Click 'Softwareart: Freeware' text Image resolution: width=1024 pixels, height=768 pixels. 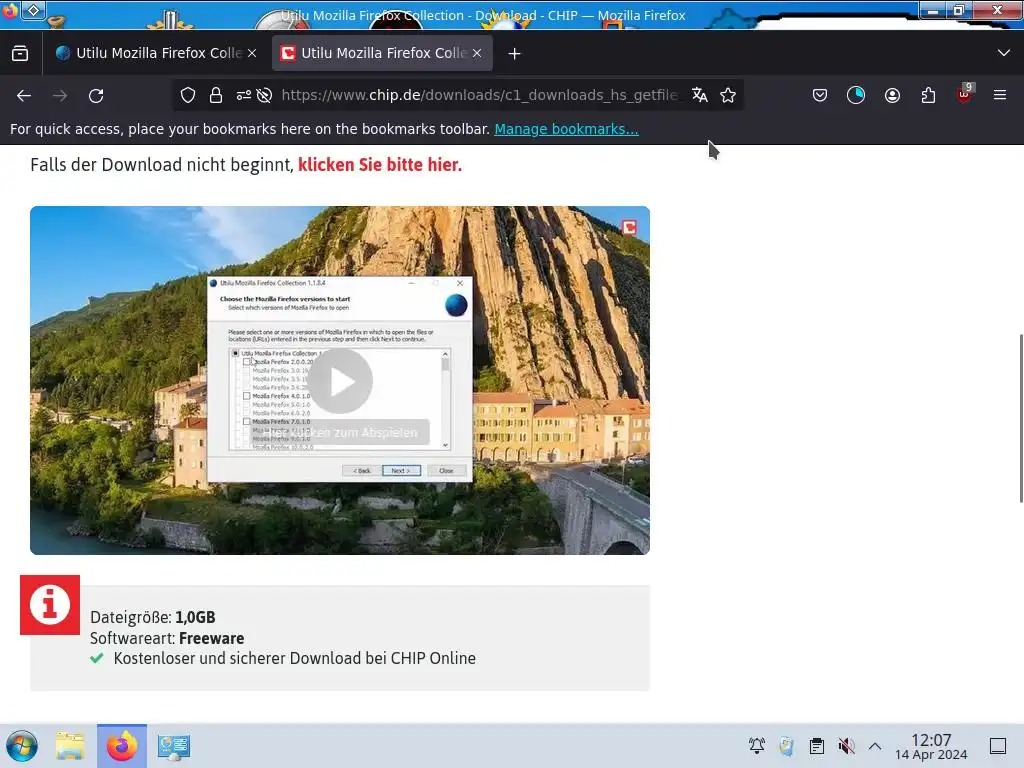pyautogui.click(x=167, y=638)
